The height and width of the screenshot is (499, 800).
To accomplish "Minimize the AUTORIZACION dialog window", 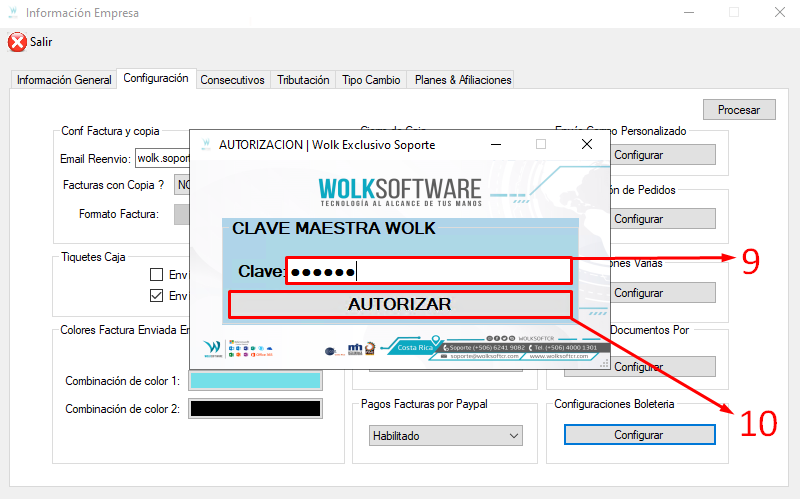I will [495, 144].
